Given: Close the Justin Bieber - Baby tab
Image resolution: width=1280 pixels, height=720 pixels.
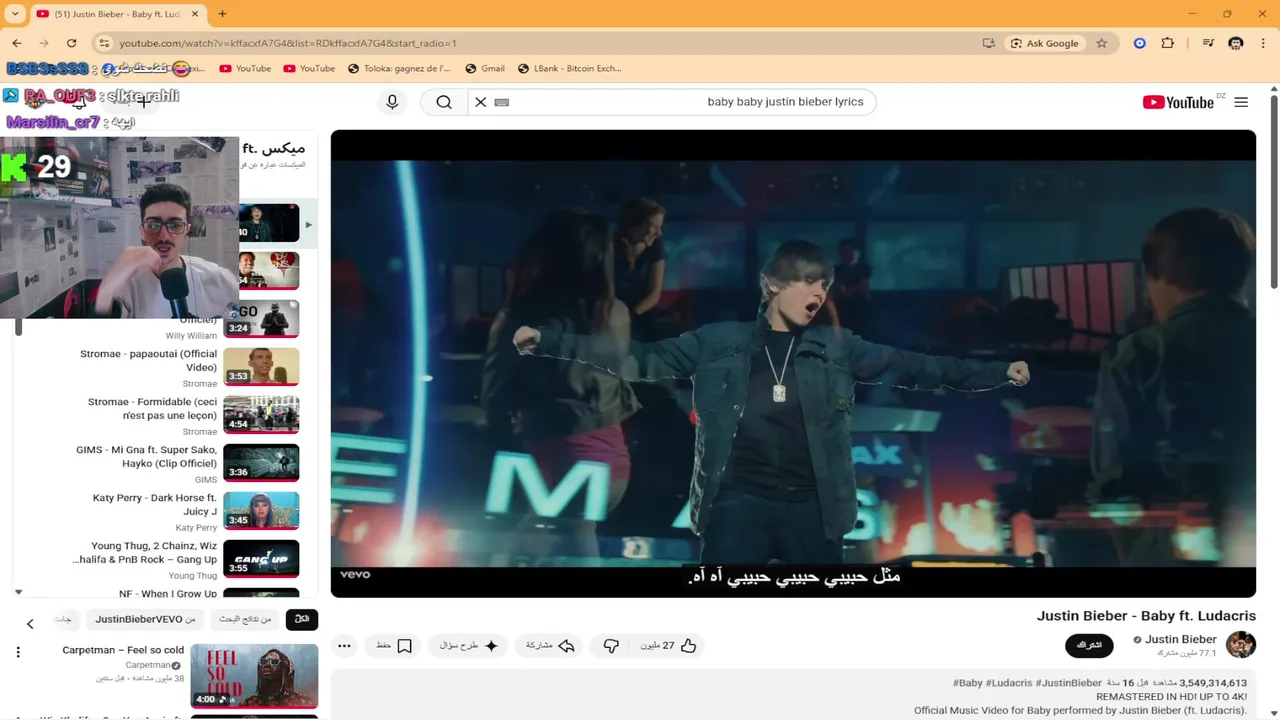Looking at the screenshot, I should 195,14.
